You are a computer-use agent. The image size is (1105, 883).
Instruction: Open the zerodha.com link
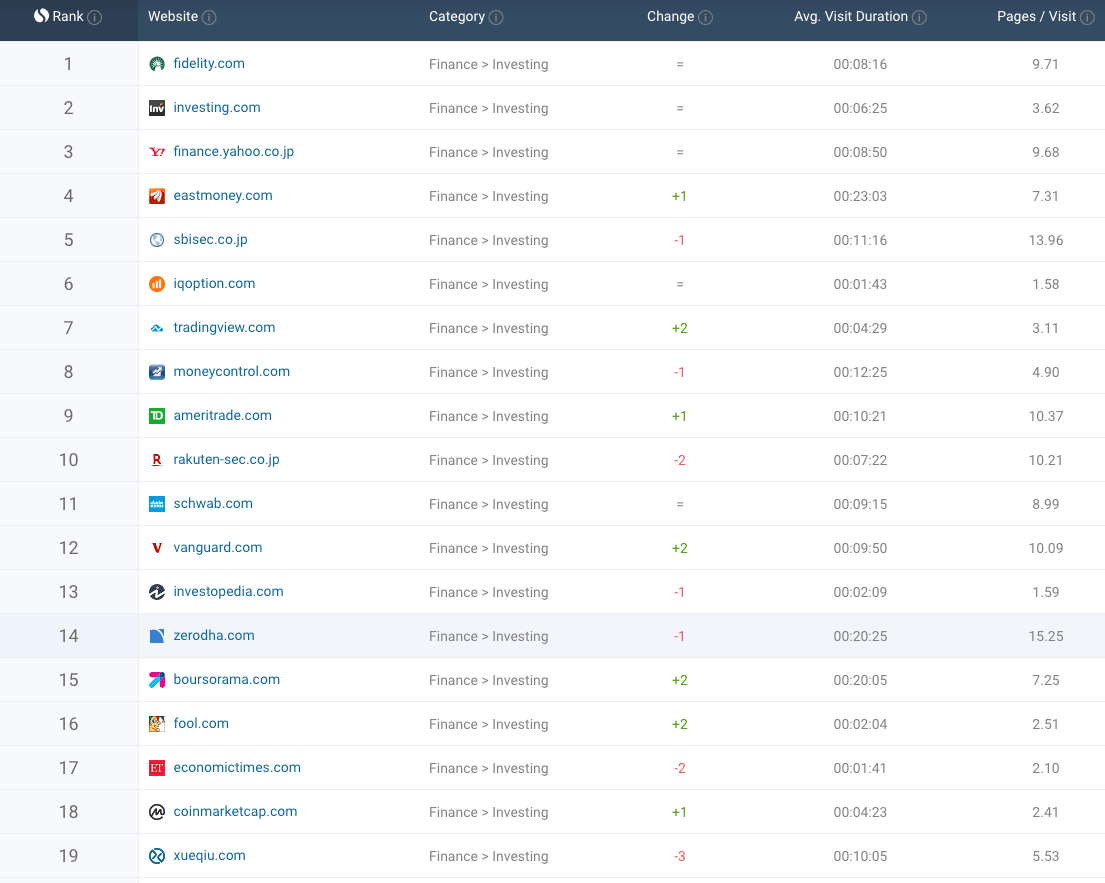coord(214,635)
